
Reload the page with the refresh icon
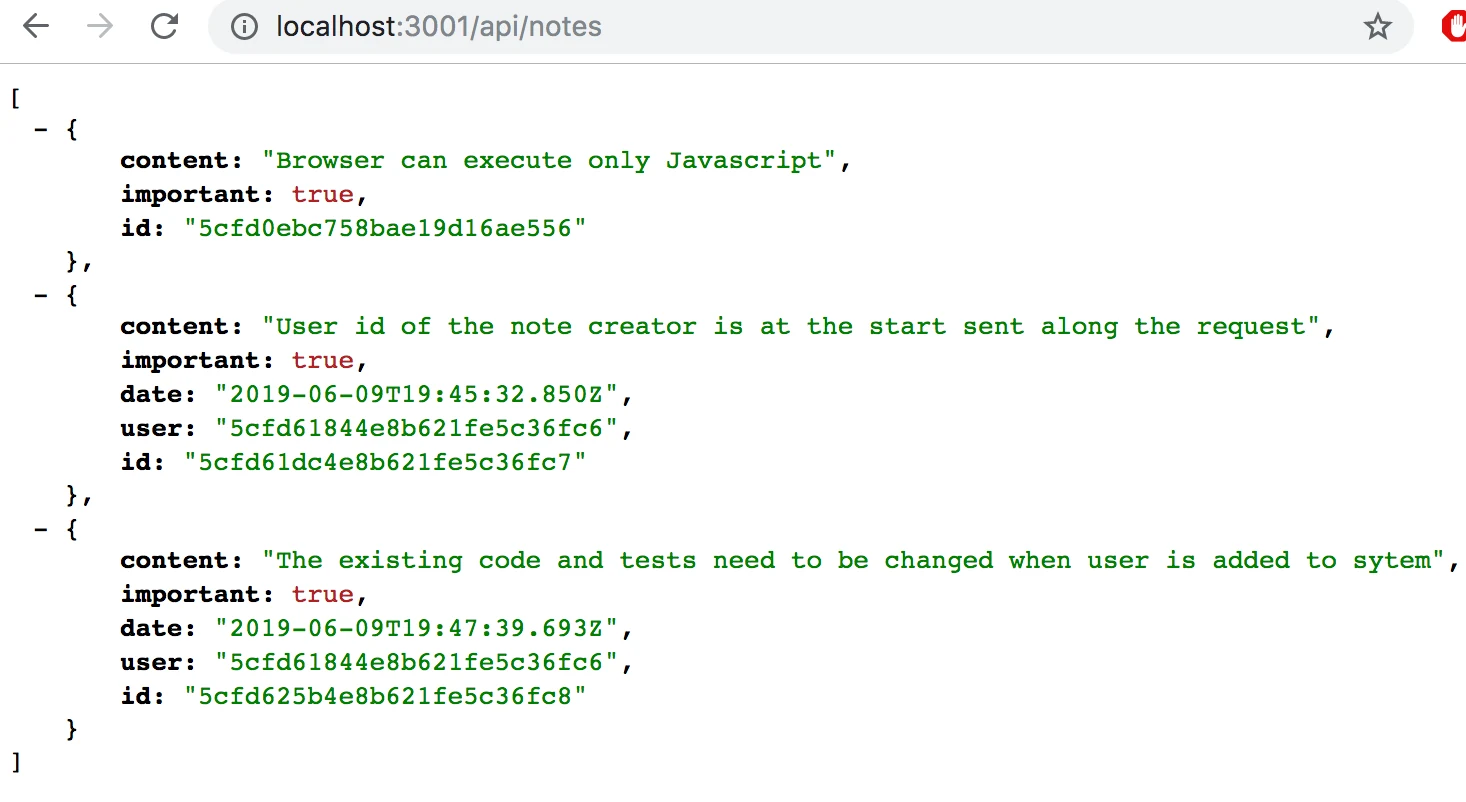pyautogui.click(x=164, y=26)
